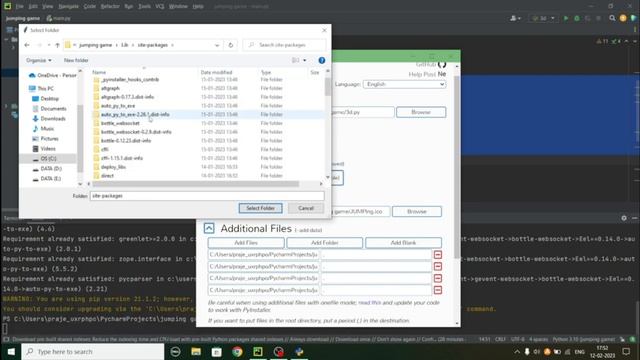The image size is (640, 360).
Task: Remove the second additional file entry
Action: (x=438, y=267)
